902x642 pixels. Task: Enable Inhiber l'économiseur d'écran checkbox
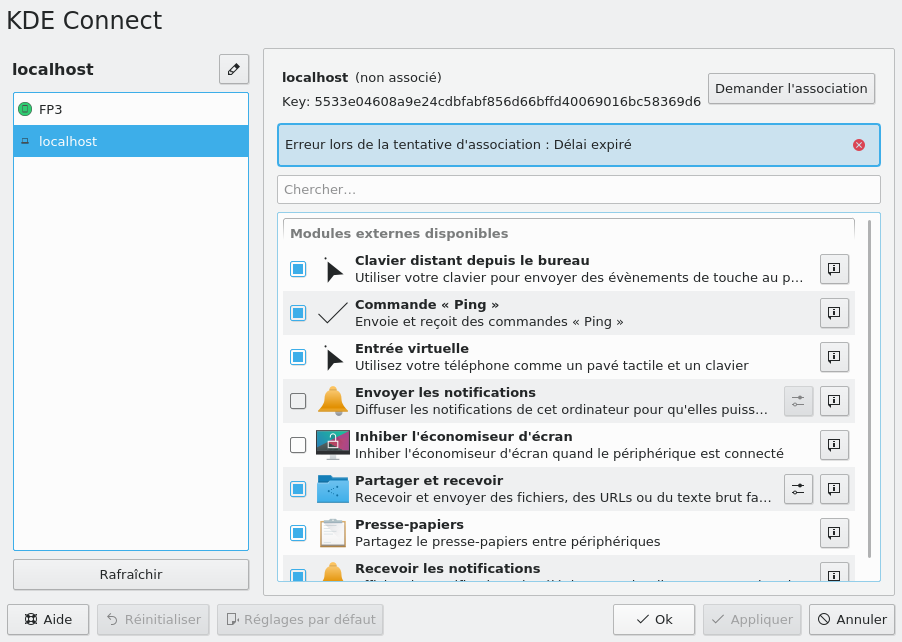click(298, 445)
